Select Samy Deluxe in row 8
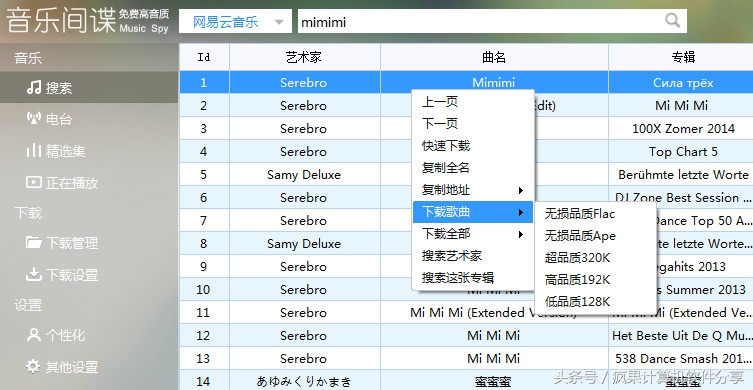This screenshot has width=753, height=390. pyautogui.click(x=304, y=244)
